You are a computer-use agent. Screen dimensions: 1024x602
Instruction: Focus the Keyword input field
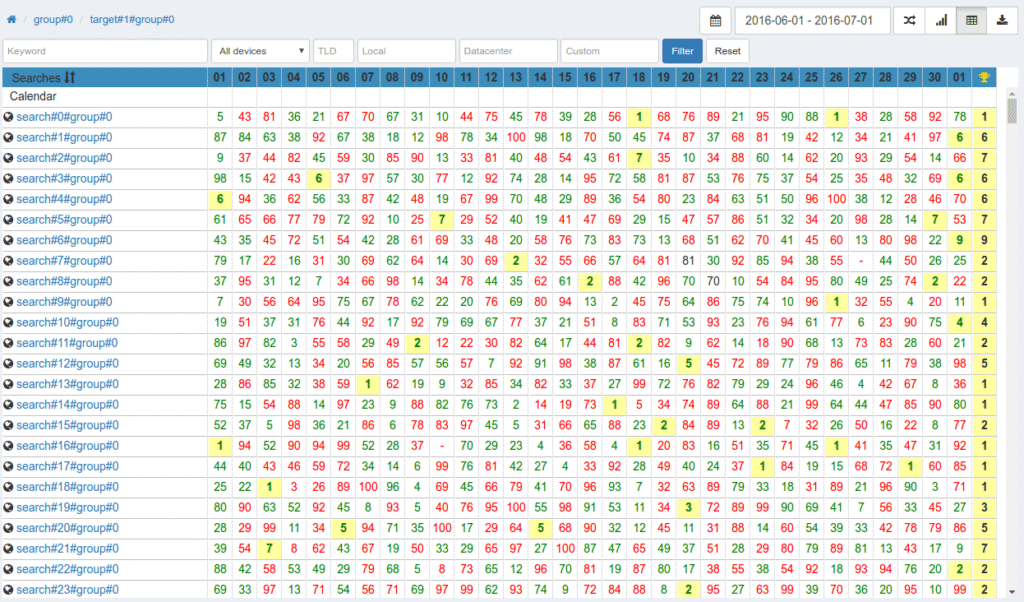click(x=104, y=51)
